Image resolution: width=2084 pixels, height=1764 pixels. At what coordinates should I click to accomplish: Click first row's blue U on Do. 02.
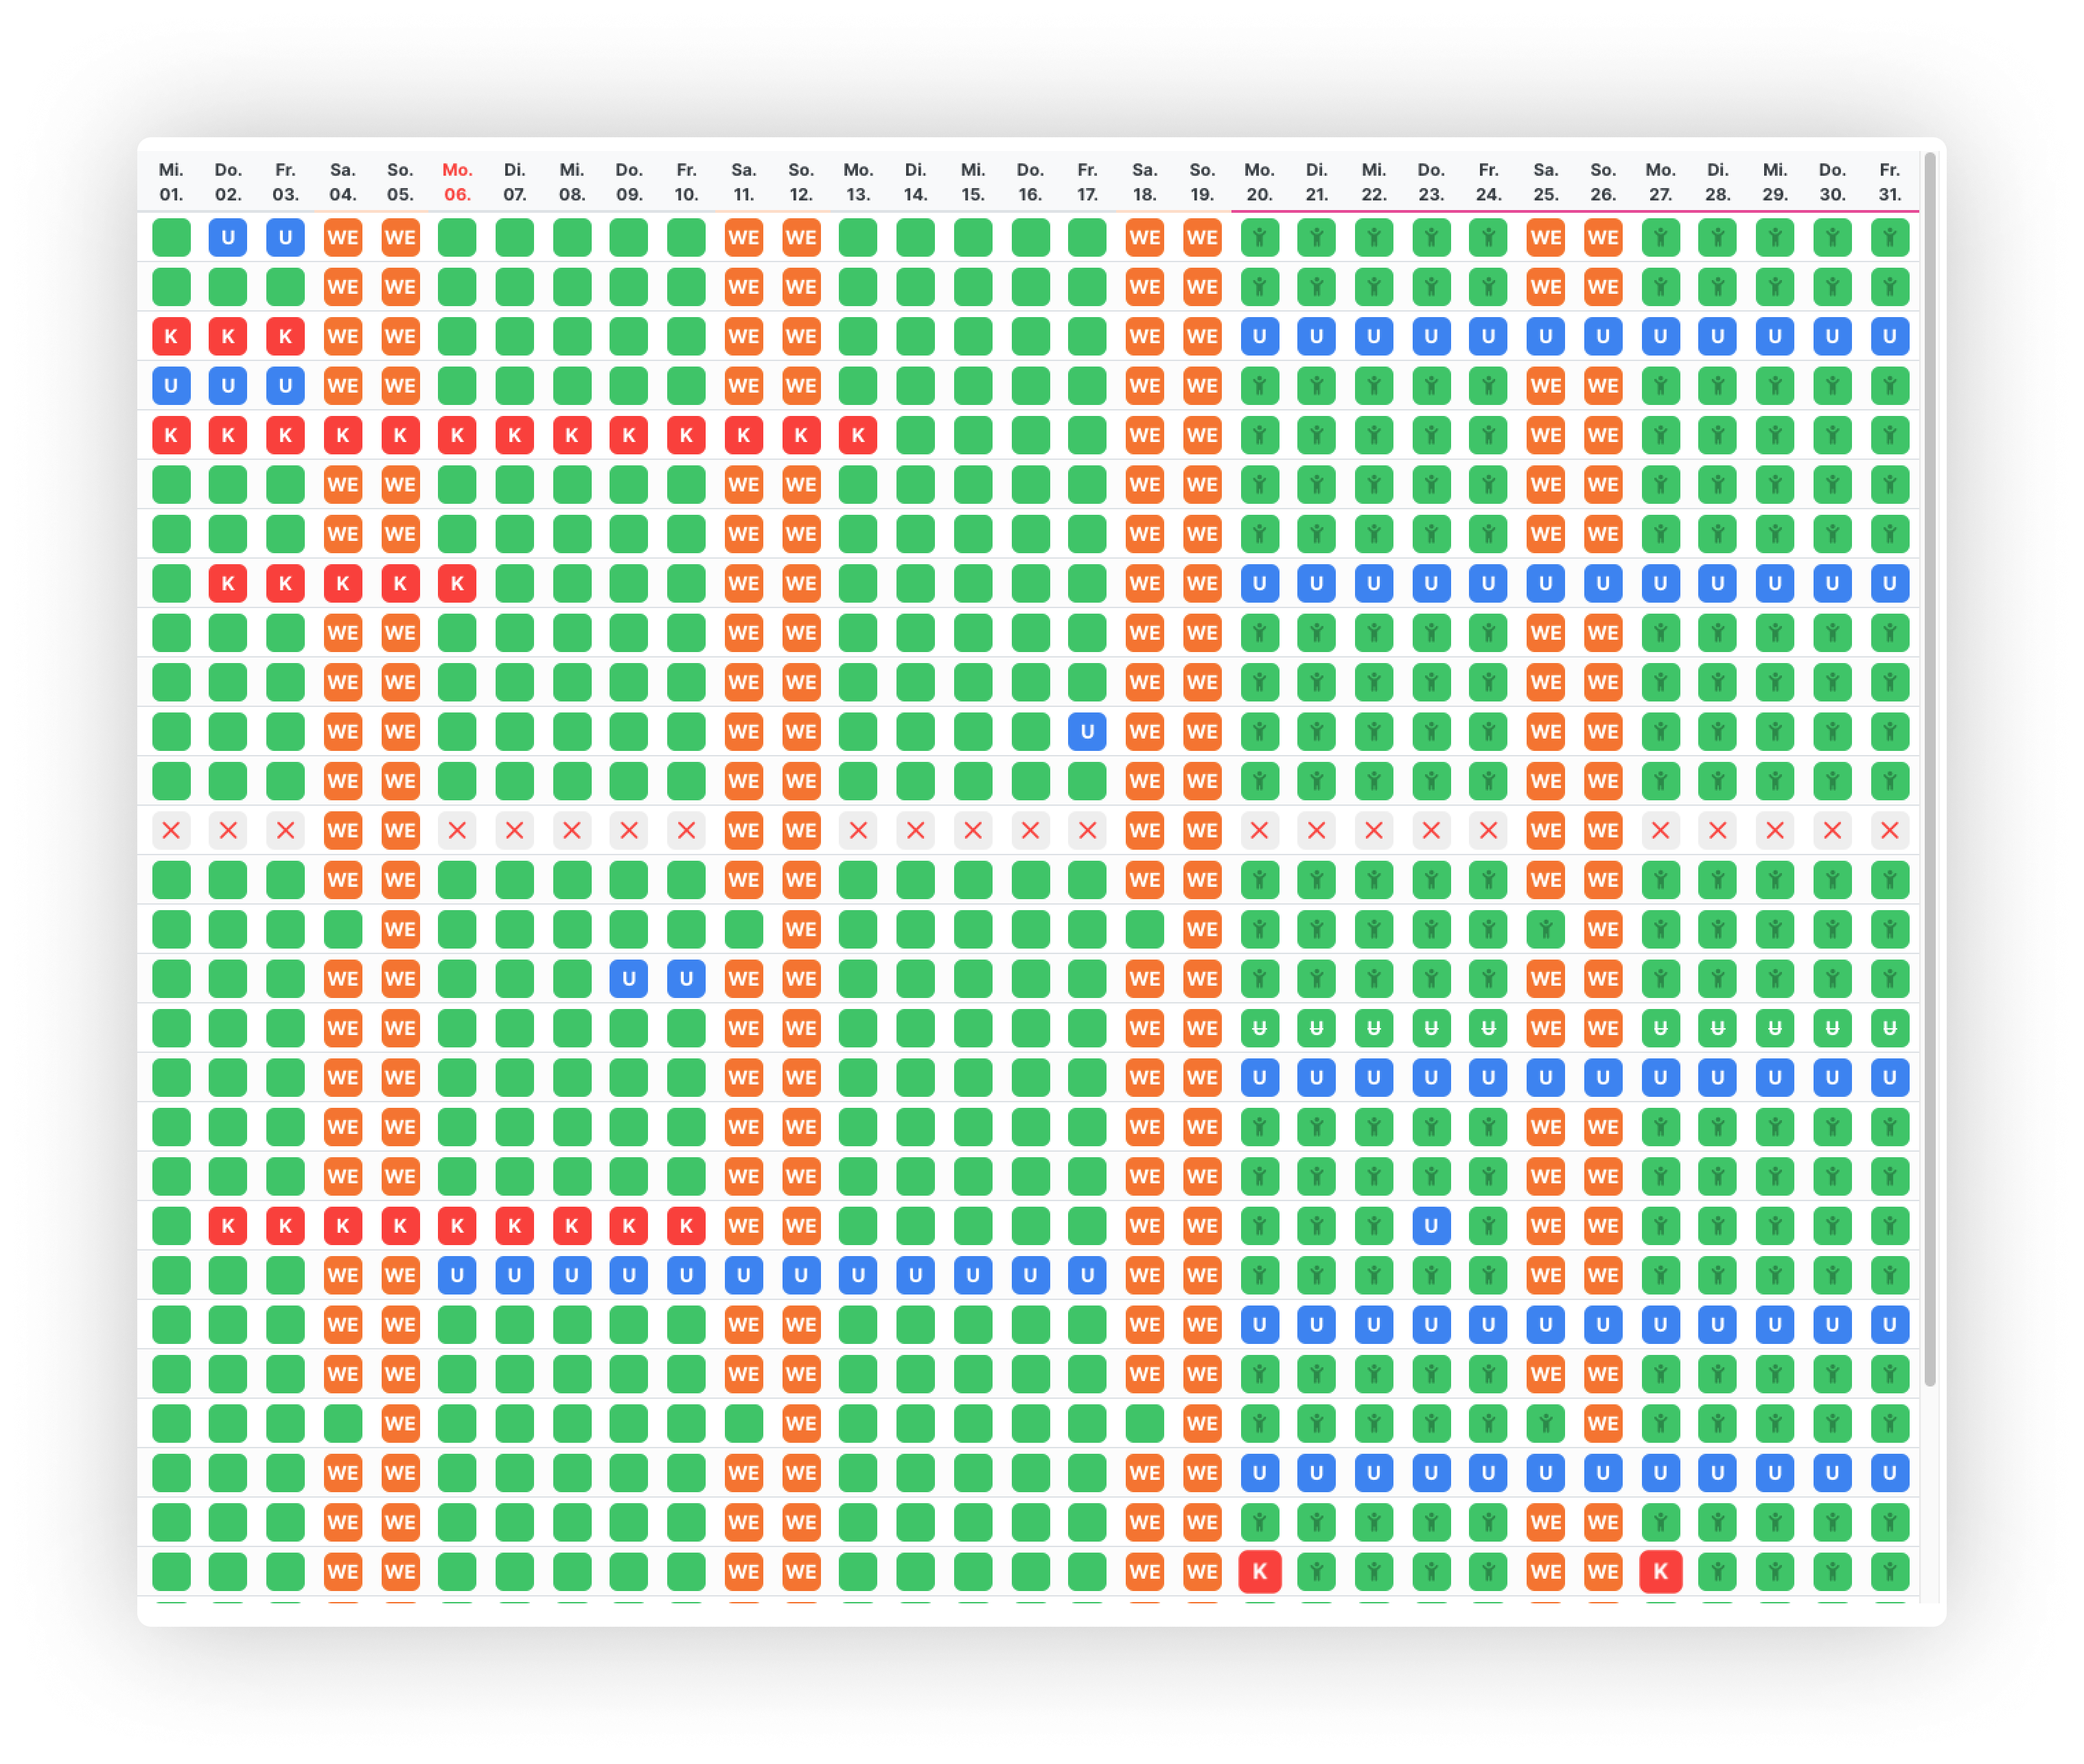pos(228,238)
